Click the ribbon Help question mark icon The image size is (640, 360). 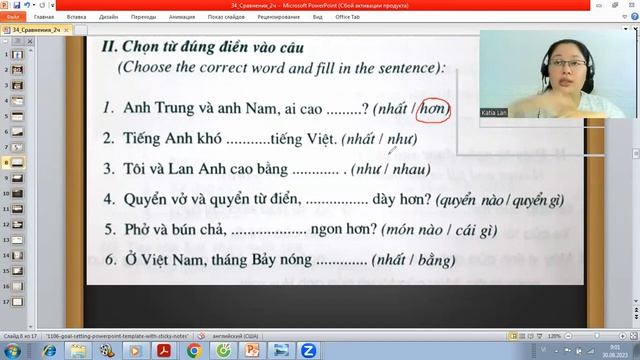tap(635, 17)
